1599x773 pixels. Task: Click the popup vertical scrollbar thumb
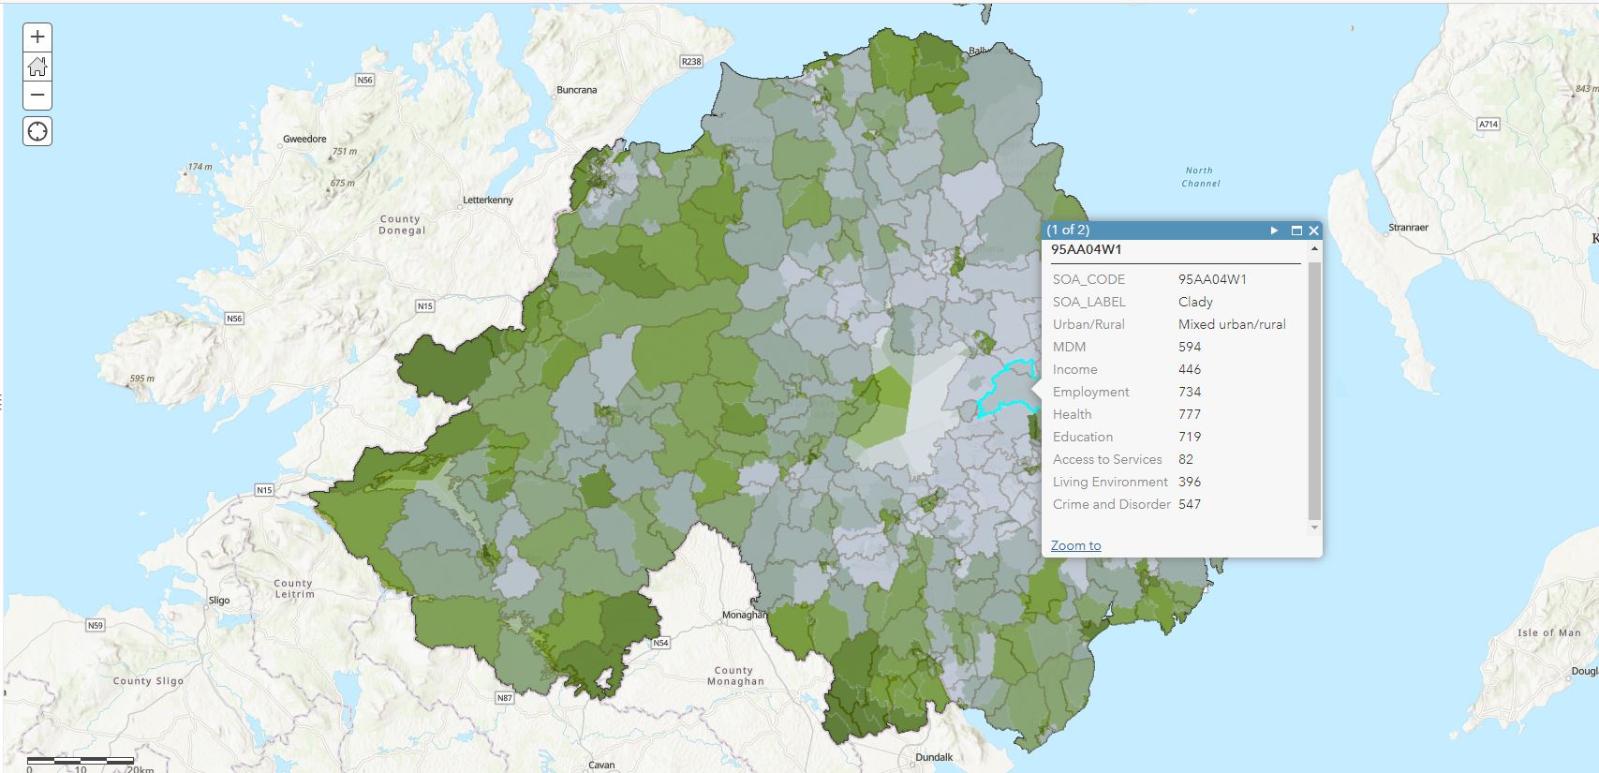pyautogui.click(x=1314, y=390)
